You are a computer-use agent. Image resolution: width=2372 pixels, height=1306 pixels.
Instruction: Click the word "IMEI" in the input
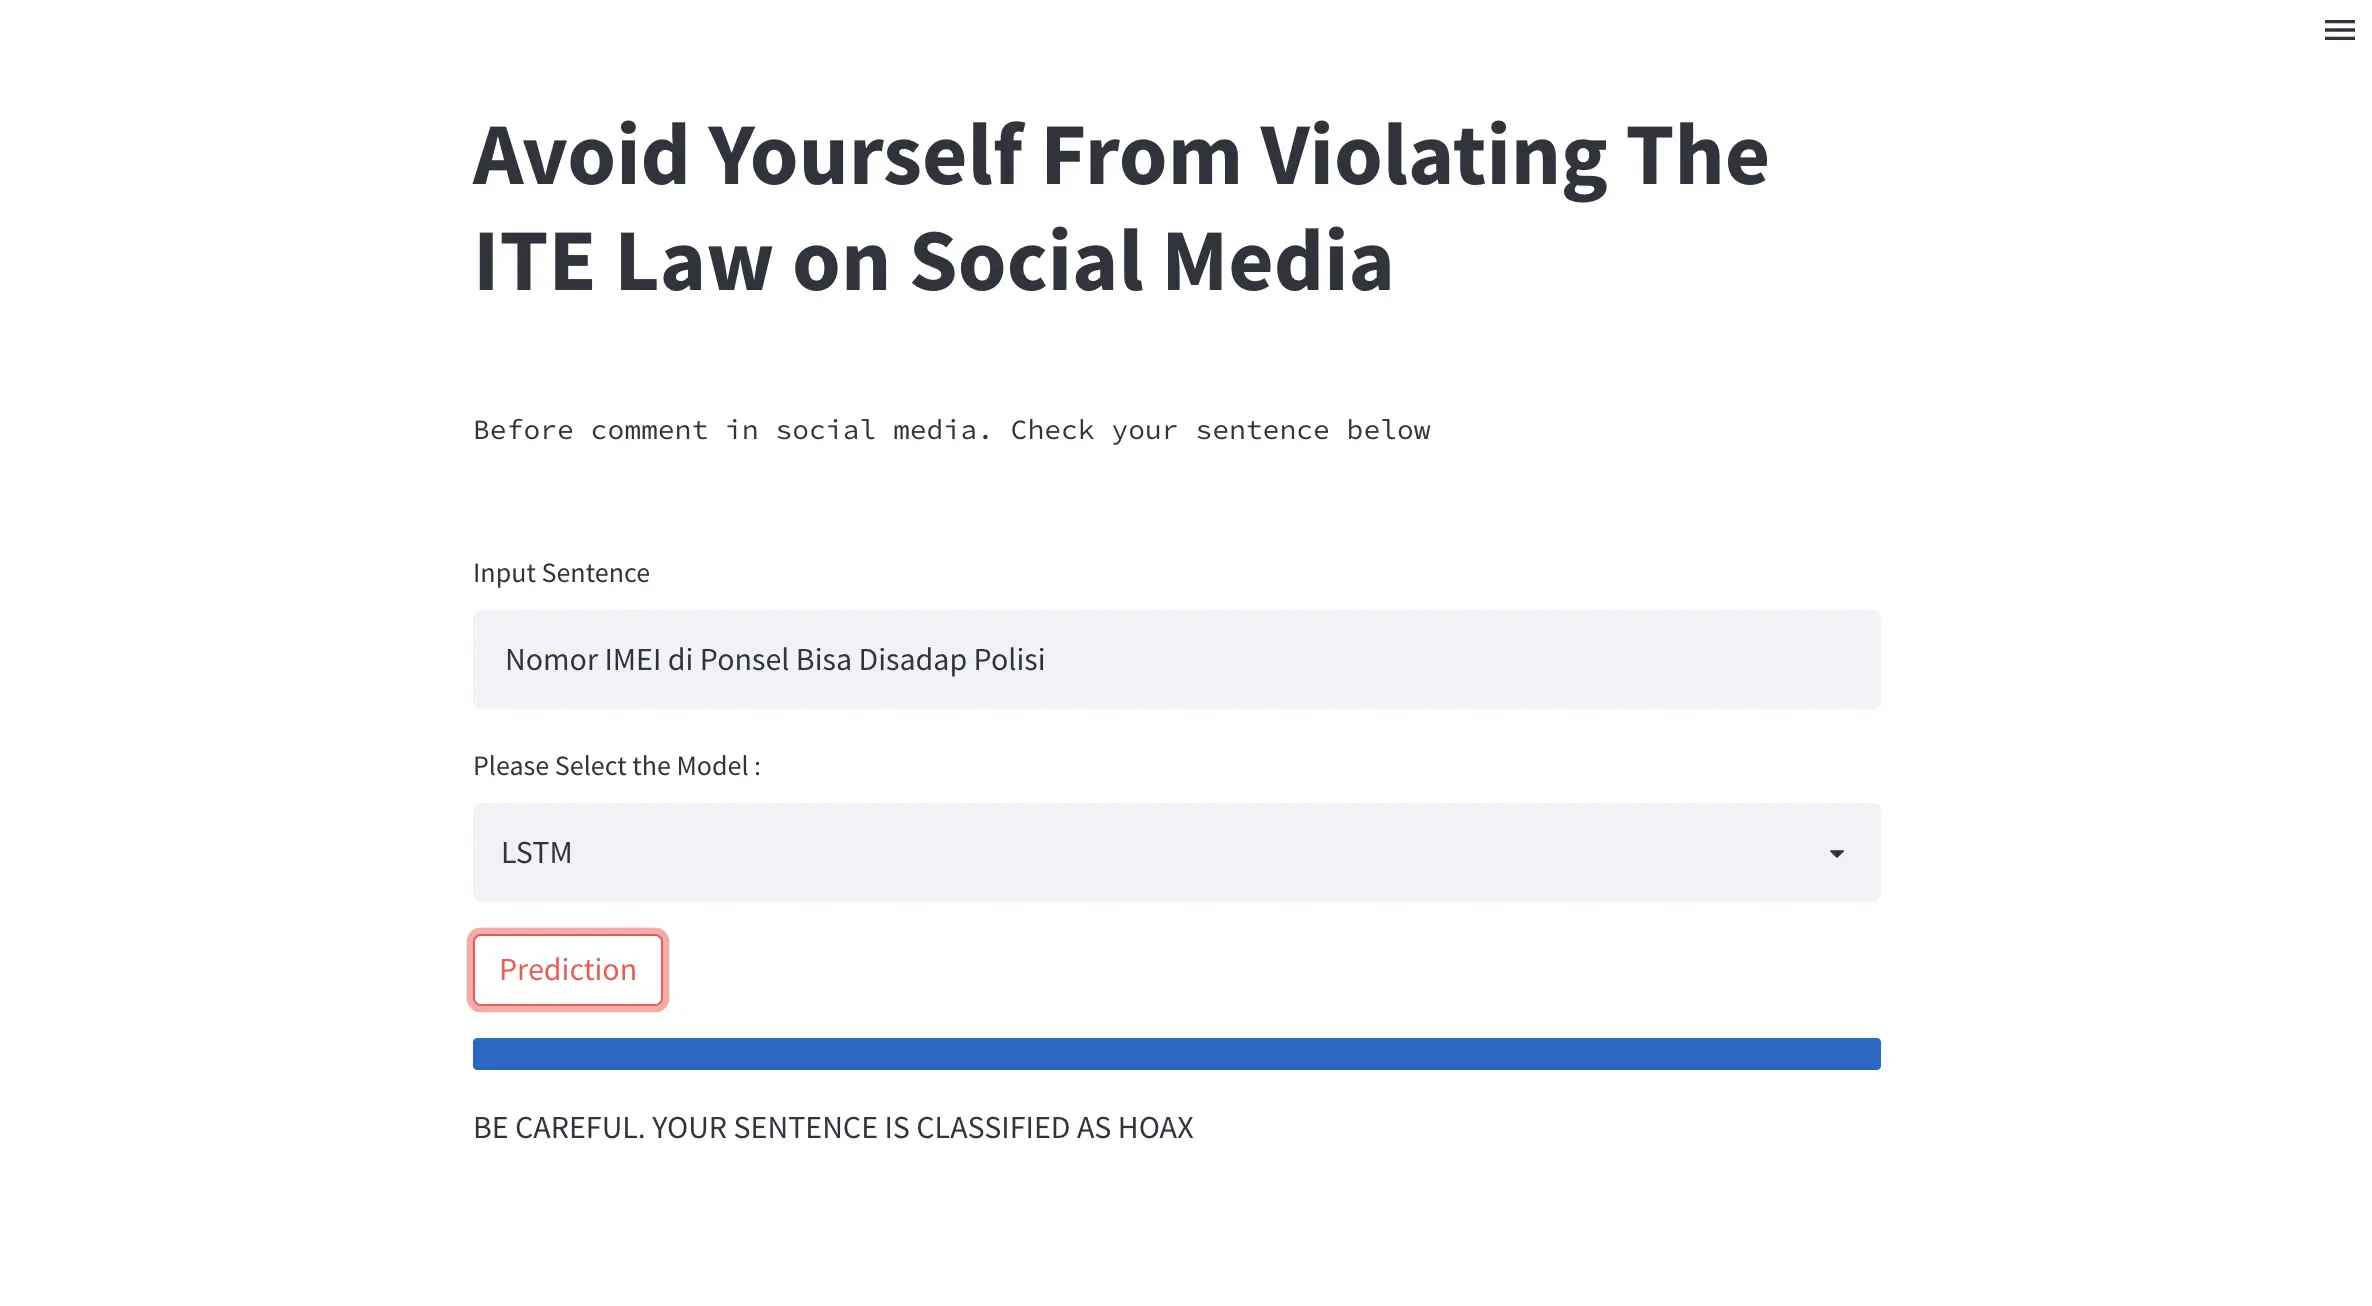click(x=632, y=660)
